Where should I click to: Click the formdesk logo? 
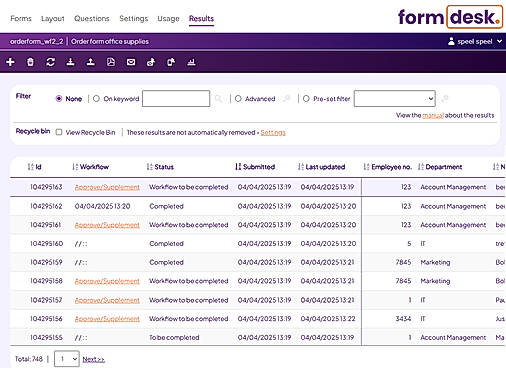450,17
